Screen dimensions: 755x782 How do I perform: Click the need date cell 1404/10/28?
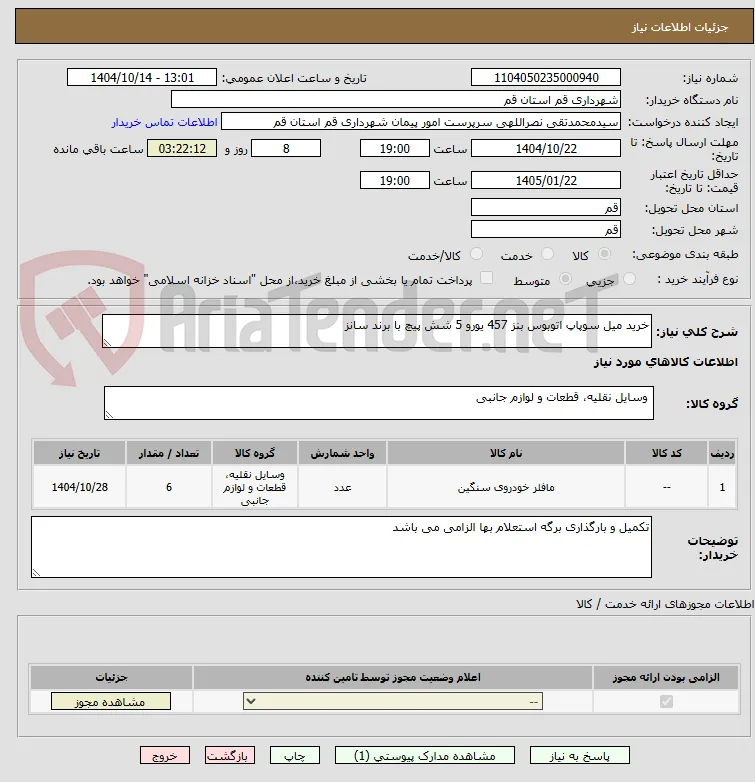(x=79, y=487)
